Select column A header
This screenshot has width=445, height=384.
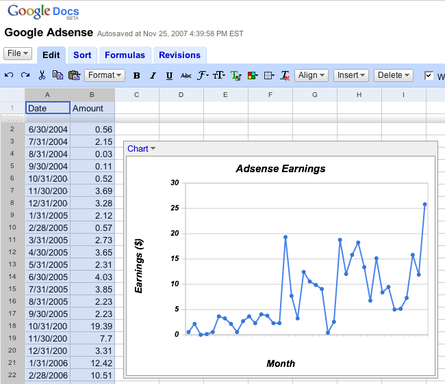tap(47, 95)
